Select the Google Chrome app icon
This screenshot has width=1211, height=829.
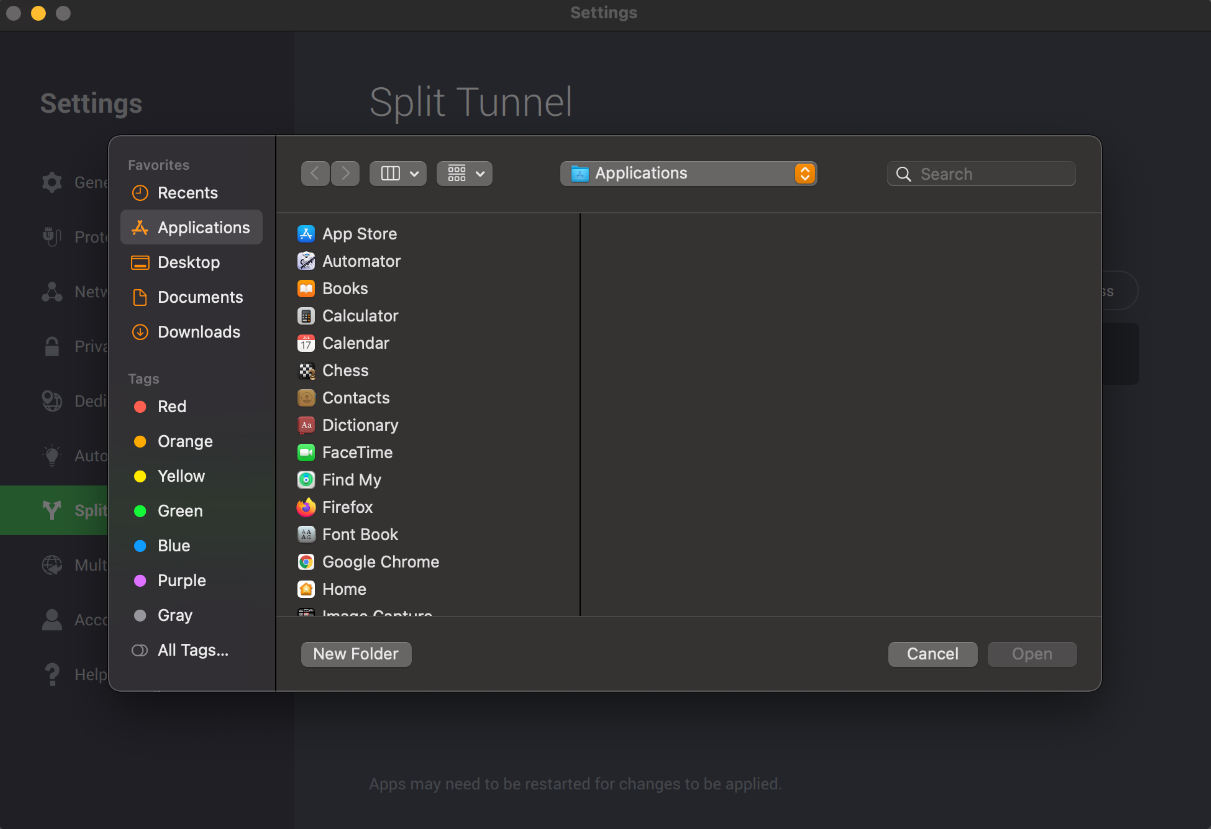click(x=306, y=562)
